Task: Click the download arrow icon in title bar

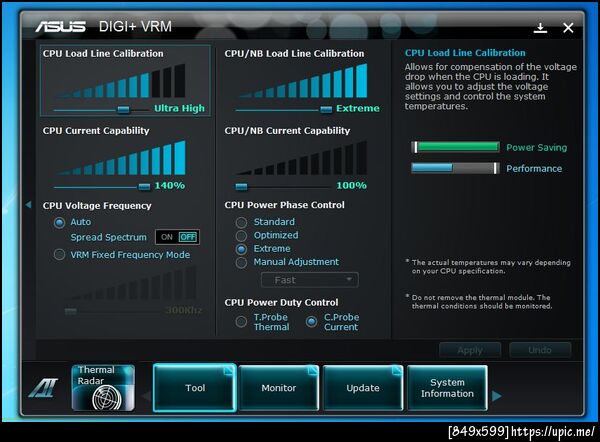Action: click(x=540, y=28)
